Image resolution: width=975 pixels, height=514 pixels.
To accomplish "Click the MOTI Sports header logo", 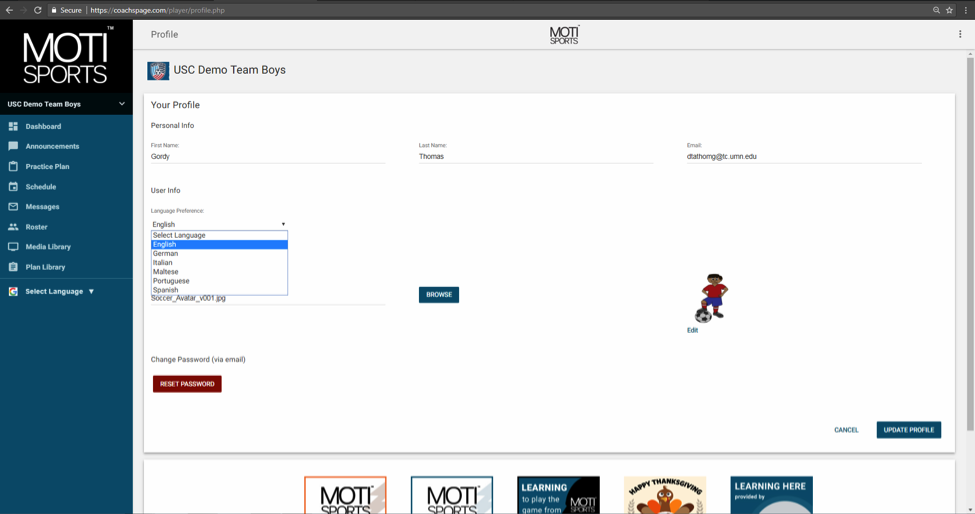I will click(564, 35).
